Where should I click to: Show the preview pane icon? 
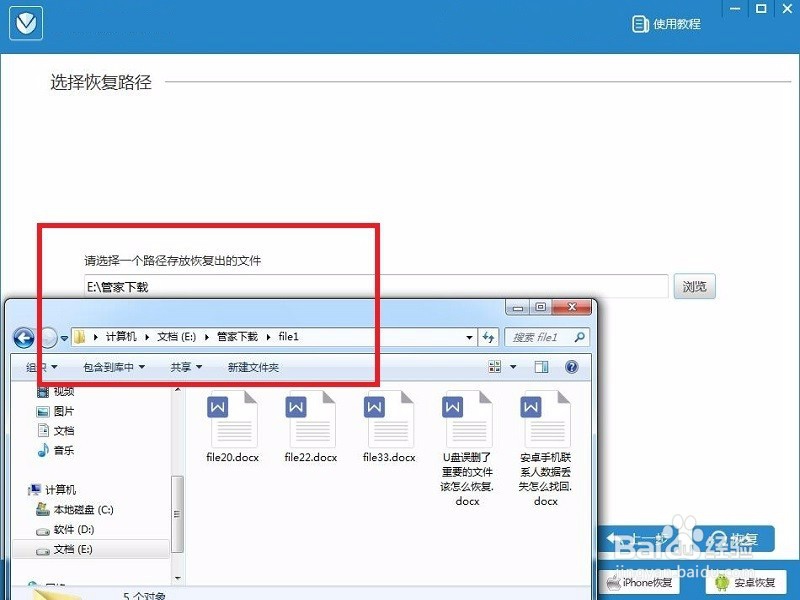pos(540,367)
